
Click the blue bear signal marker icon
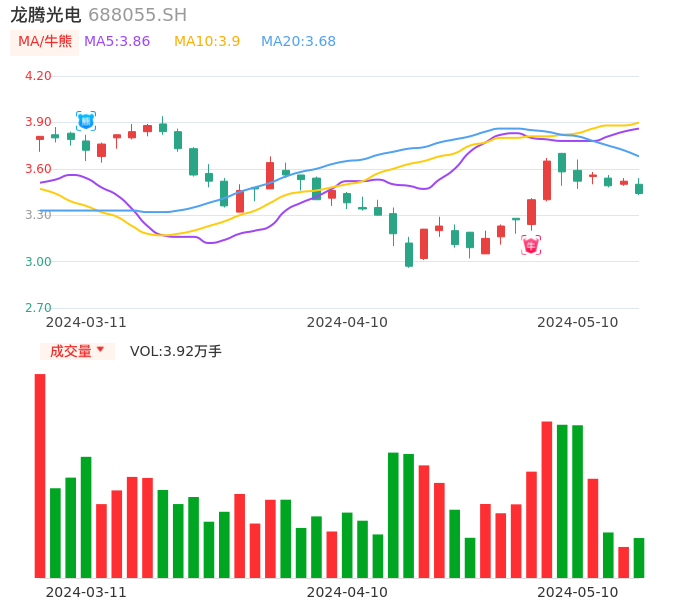coord(86,121)
